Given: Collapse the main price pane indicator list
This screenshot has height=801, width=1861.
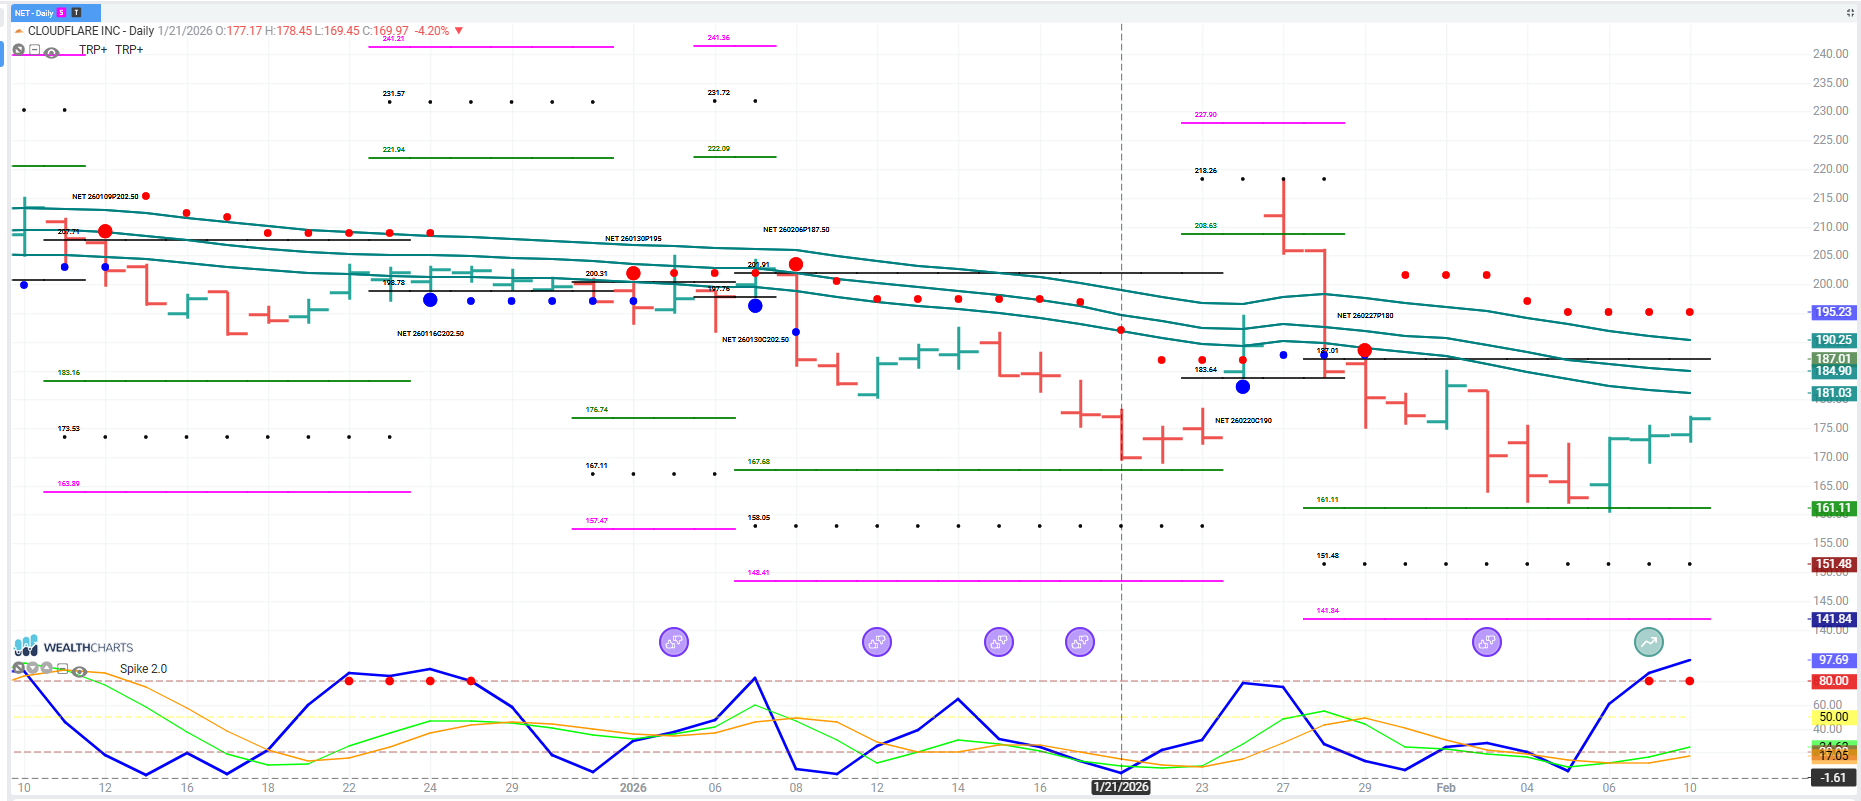Looking at the screenshot, I should pyautogui.click(x=34, y=50).
